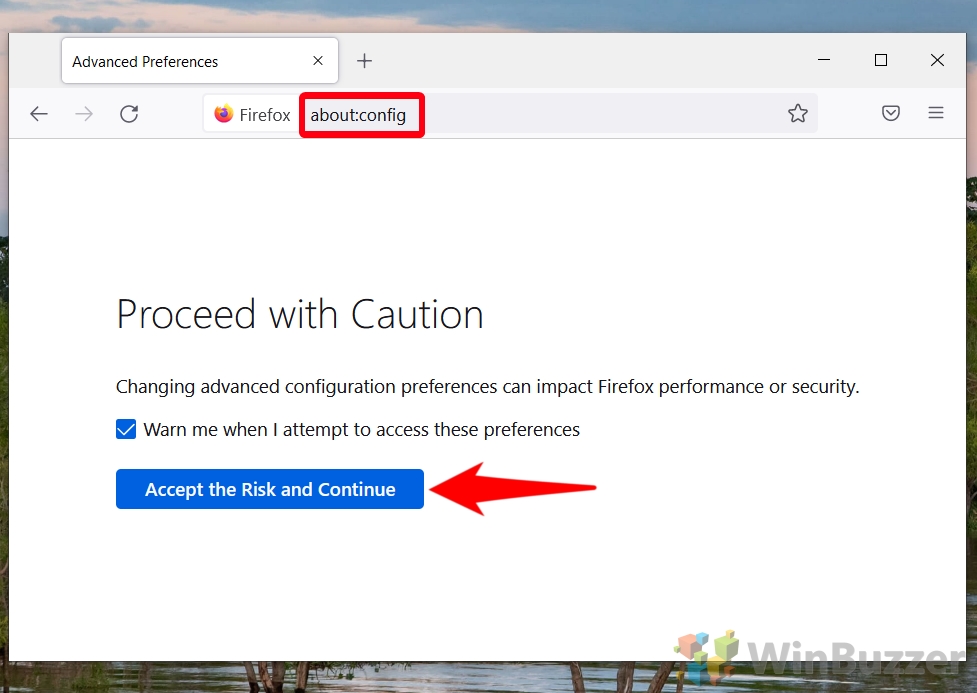Open a new tab with the plus icon
977x693 pixels.
pos(364,60)
